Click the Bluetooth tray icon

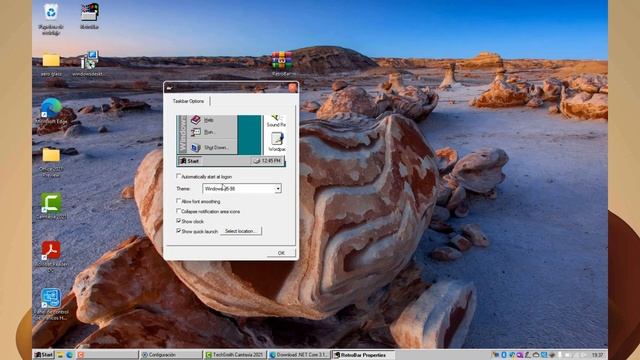coord(504,355)
